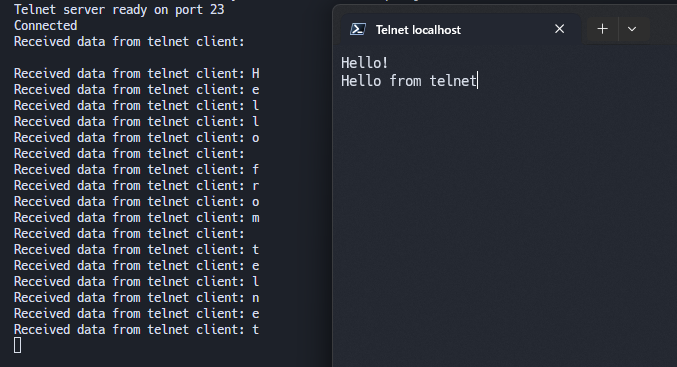
Task: Click the received 'r' character line
Action: 136,185
